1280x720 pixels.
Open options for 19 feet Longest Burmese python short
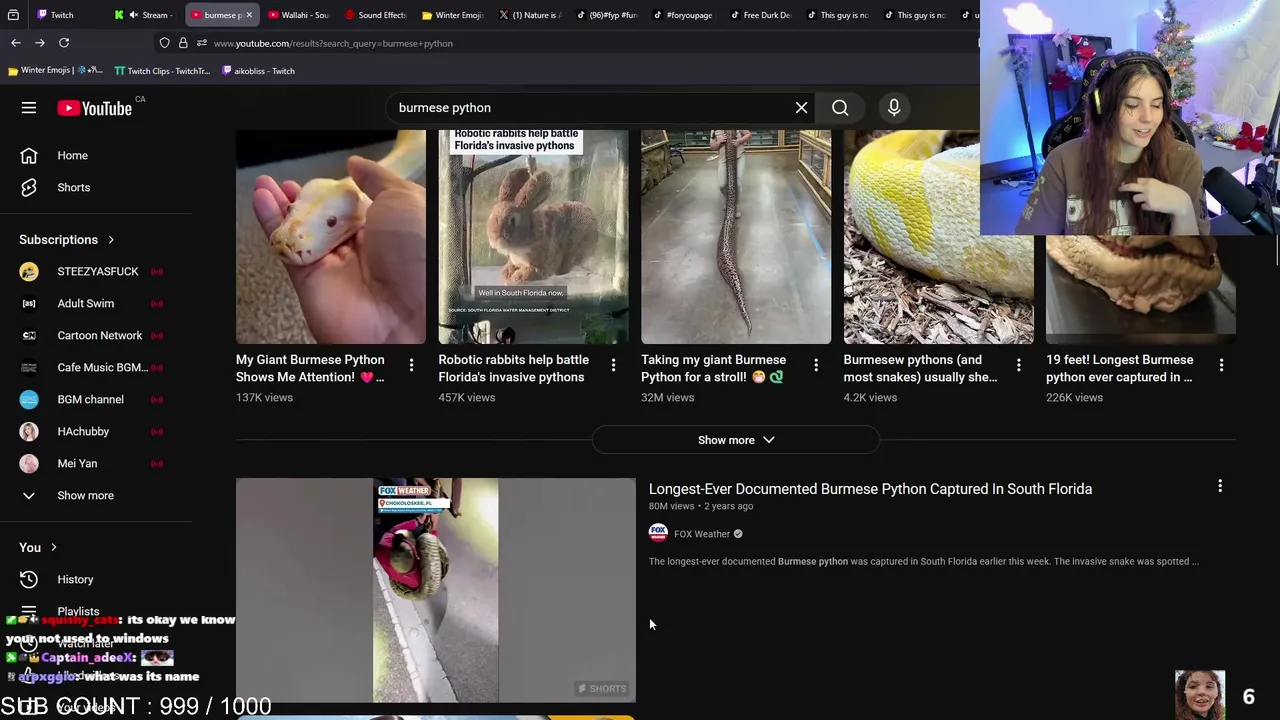(x=1221, y=366)
